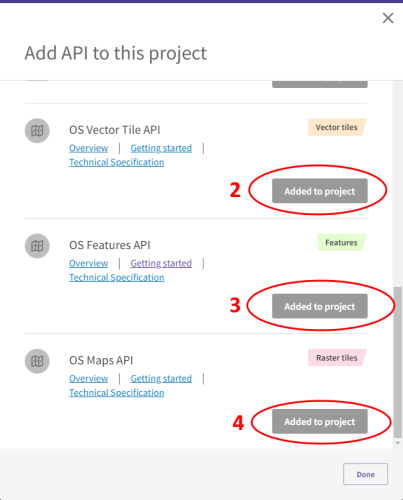The image size is (403, 500).
Task: Open Getting started for OS Vector Tile API
Action: pyautogui.click(x=161, y=148)
